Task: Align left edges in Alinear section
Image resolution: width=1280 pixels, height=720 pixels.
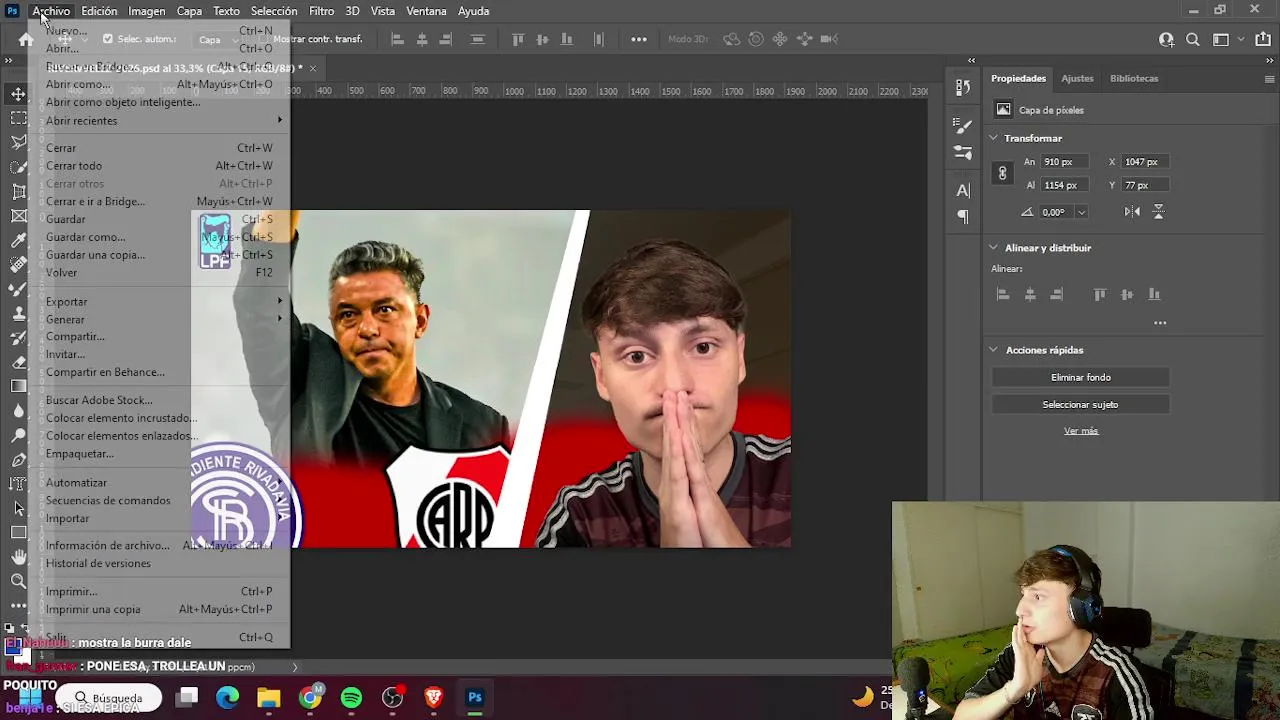Action: (x=1003, y=294)
